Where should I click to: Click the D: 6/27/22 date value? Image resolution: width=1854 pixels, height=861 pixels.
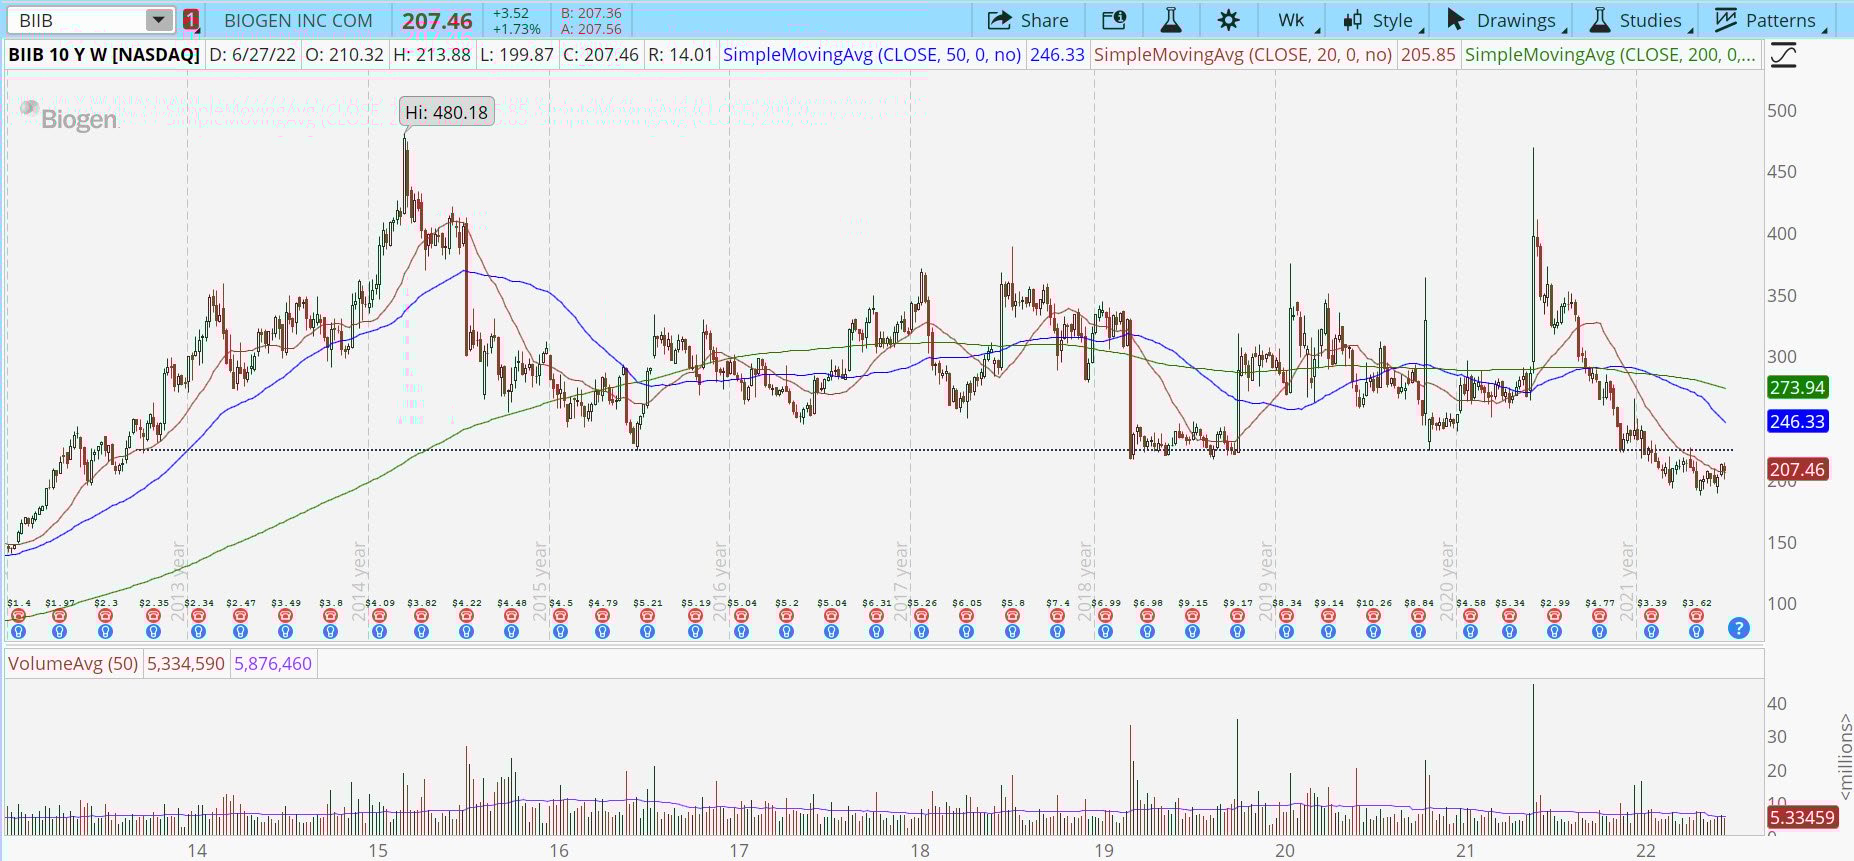pos(252,55)
